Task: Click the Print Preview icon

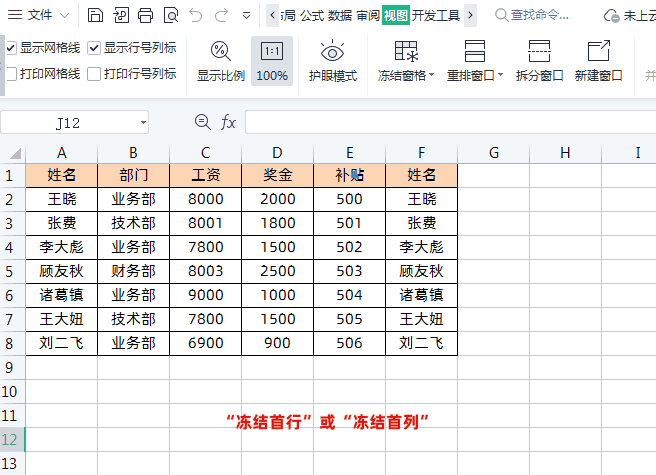Action: click(171, 15)
